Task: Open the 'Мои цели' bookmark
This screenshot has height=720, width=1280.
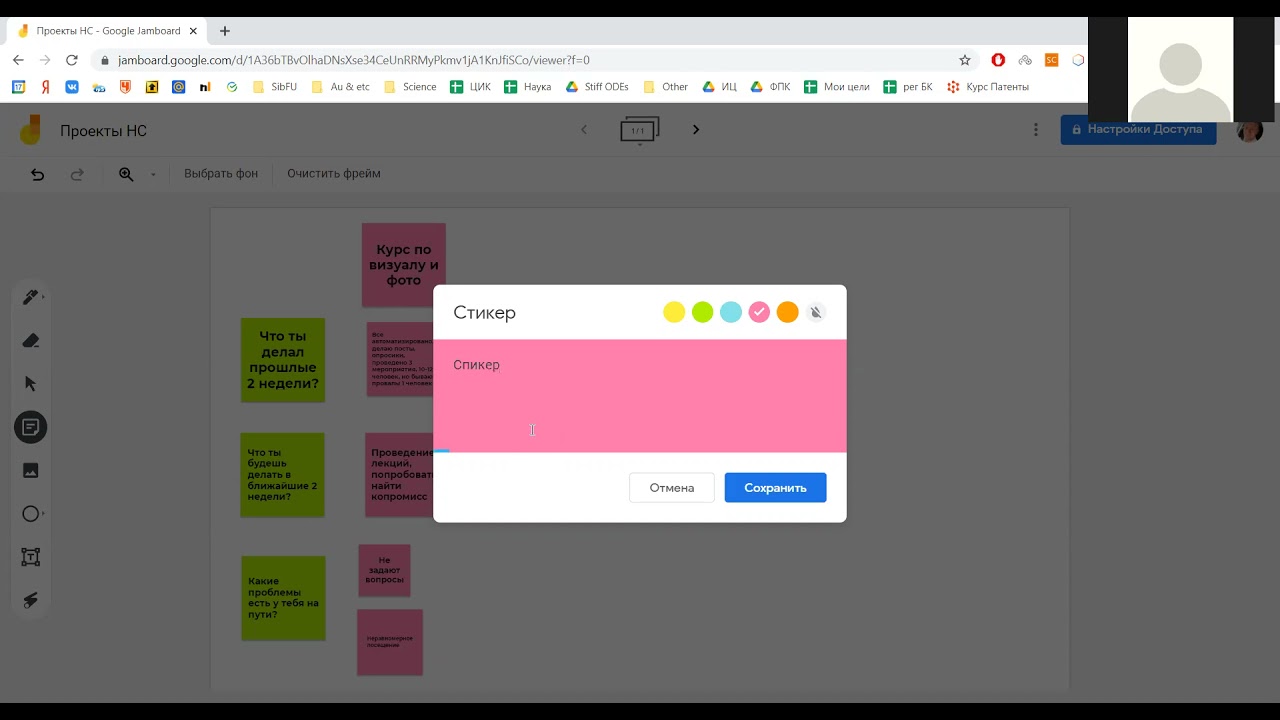Action: [x=837, y=87]
